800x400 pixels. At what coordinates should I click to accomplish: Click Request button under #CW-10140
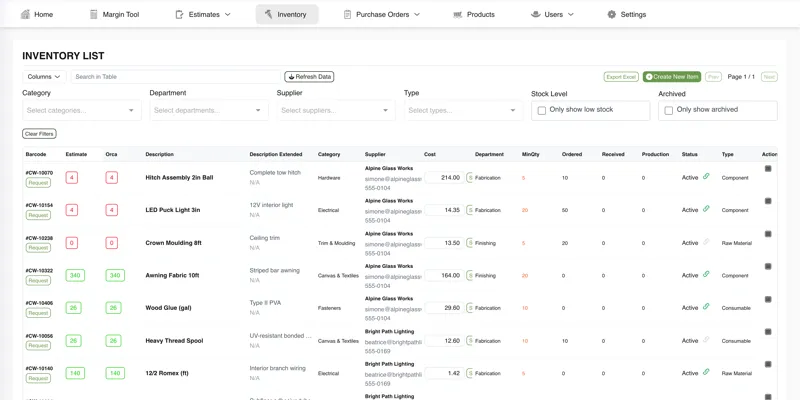pos(38,379)
